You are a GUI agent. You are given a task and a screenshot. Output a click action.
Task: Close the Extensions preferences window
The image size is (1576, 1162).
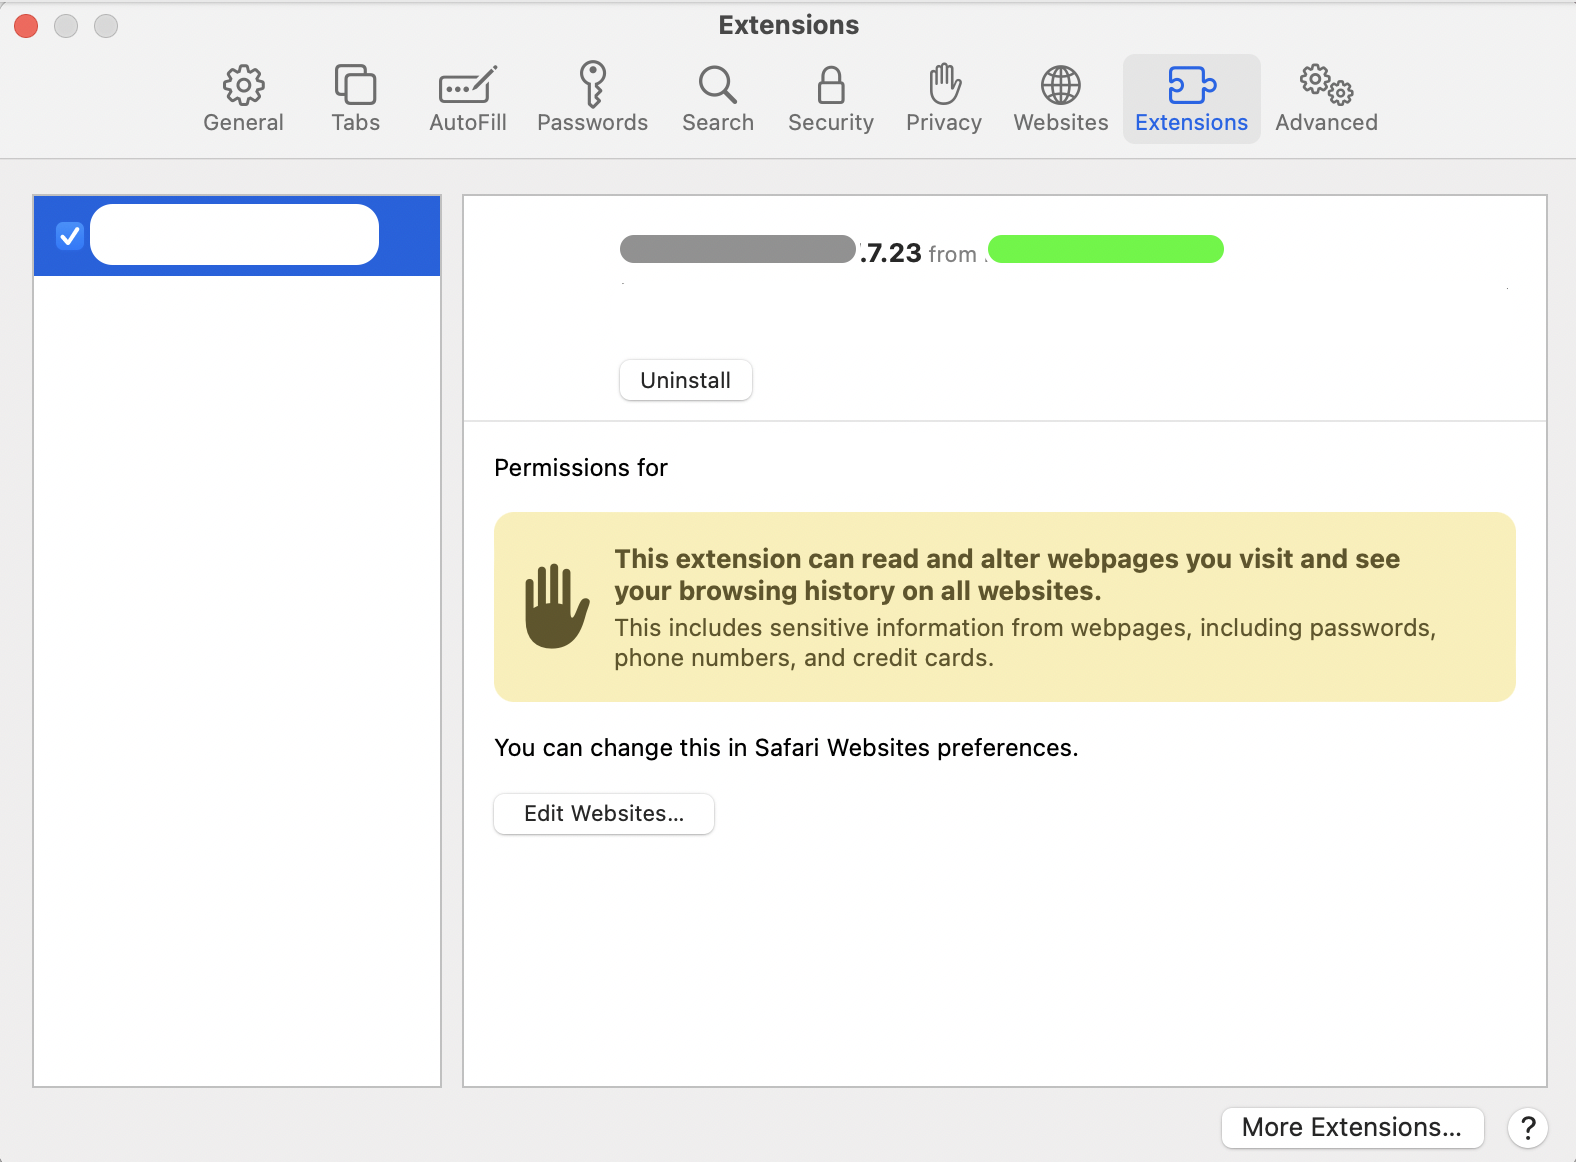[x=26, y=26]
